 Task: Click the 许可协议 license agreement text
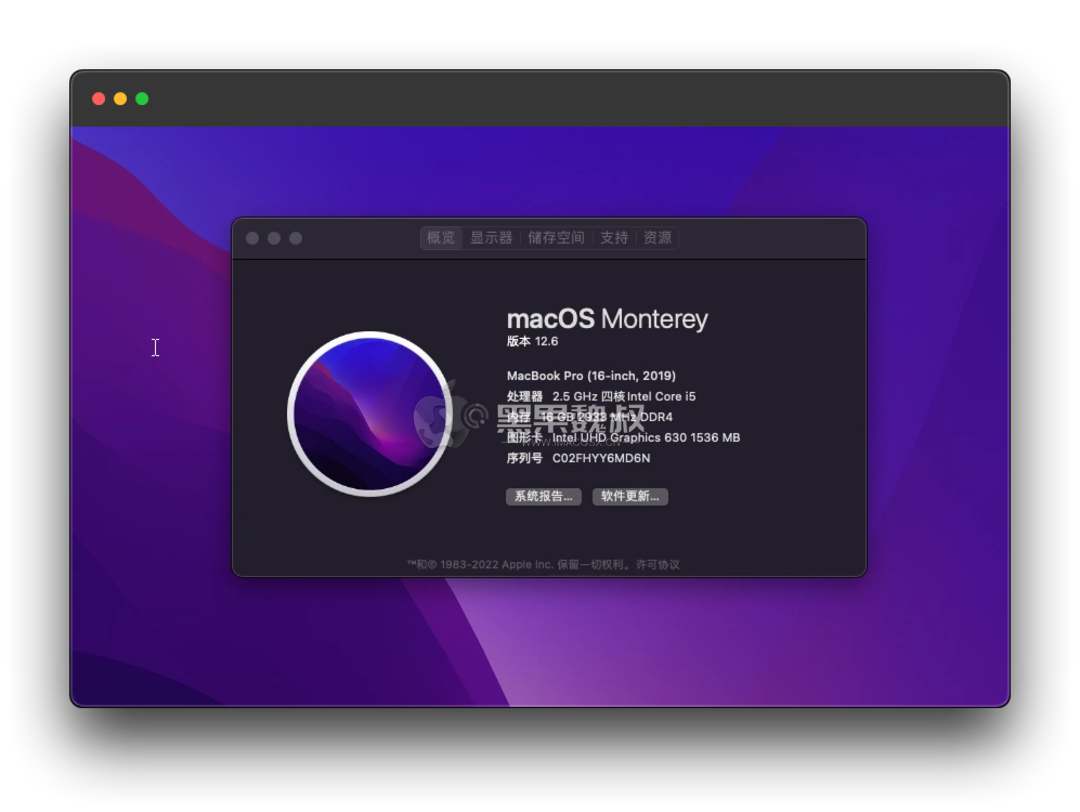[655, 564]
